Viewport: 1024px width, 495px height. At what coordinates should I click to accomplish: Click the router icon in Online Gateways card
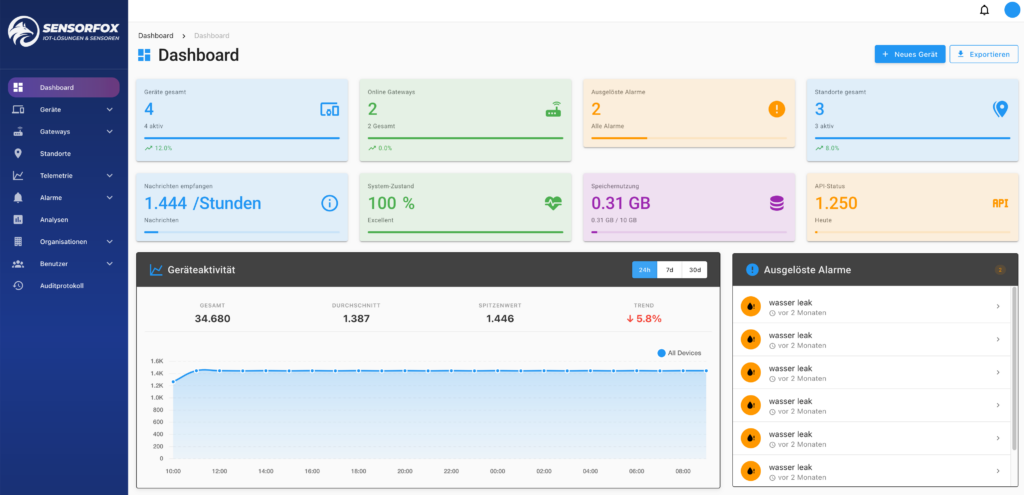pyautogui.click(x=553, y=109)
